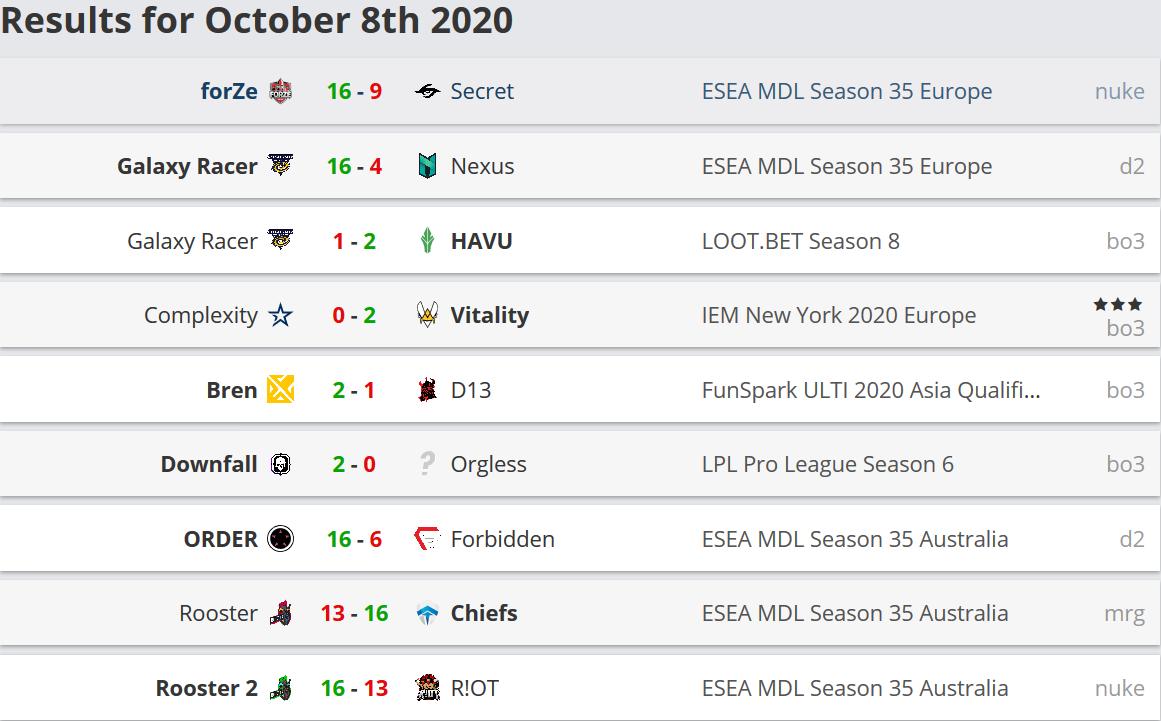Open the Rooster vs Chiefs 13-16 score
Screen dimensions: 1161x721
point(354,614)
